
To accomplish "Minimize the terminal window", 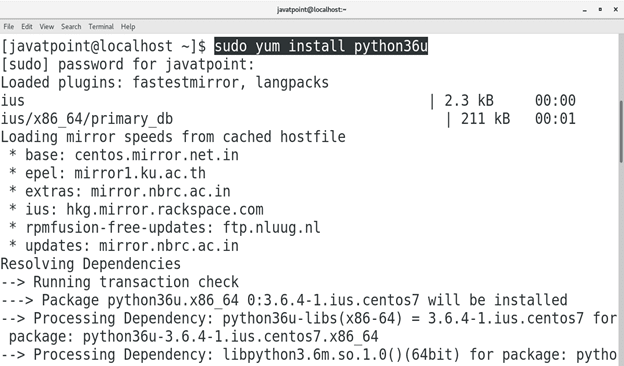I will pyautogui.click(x=585, y=10).
